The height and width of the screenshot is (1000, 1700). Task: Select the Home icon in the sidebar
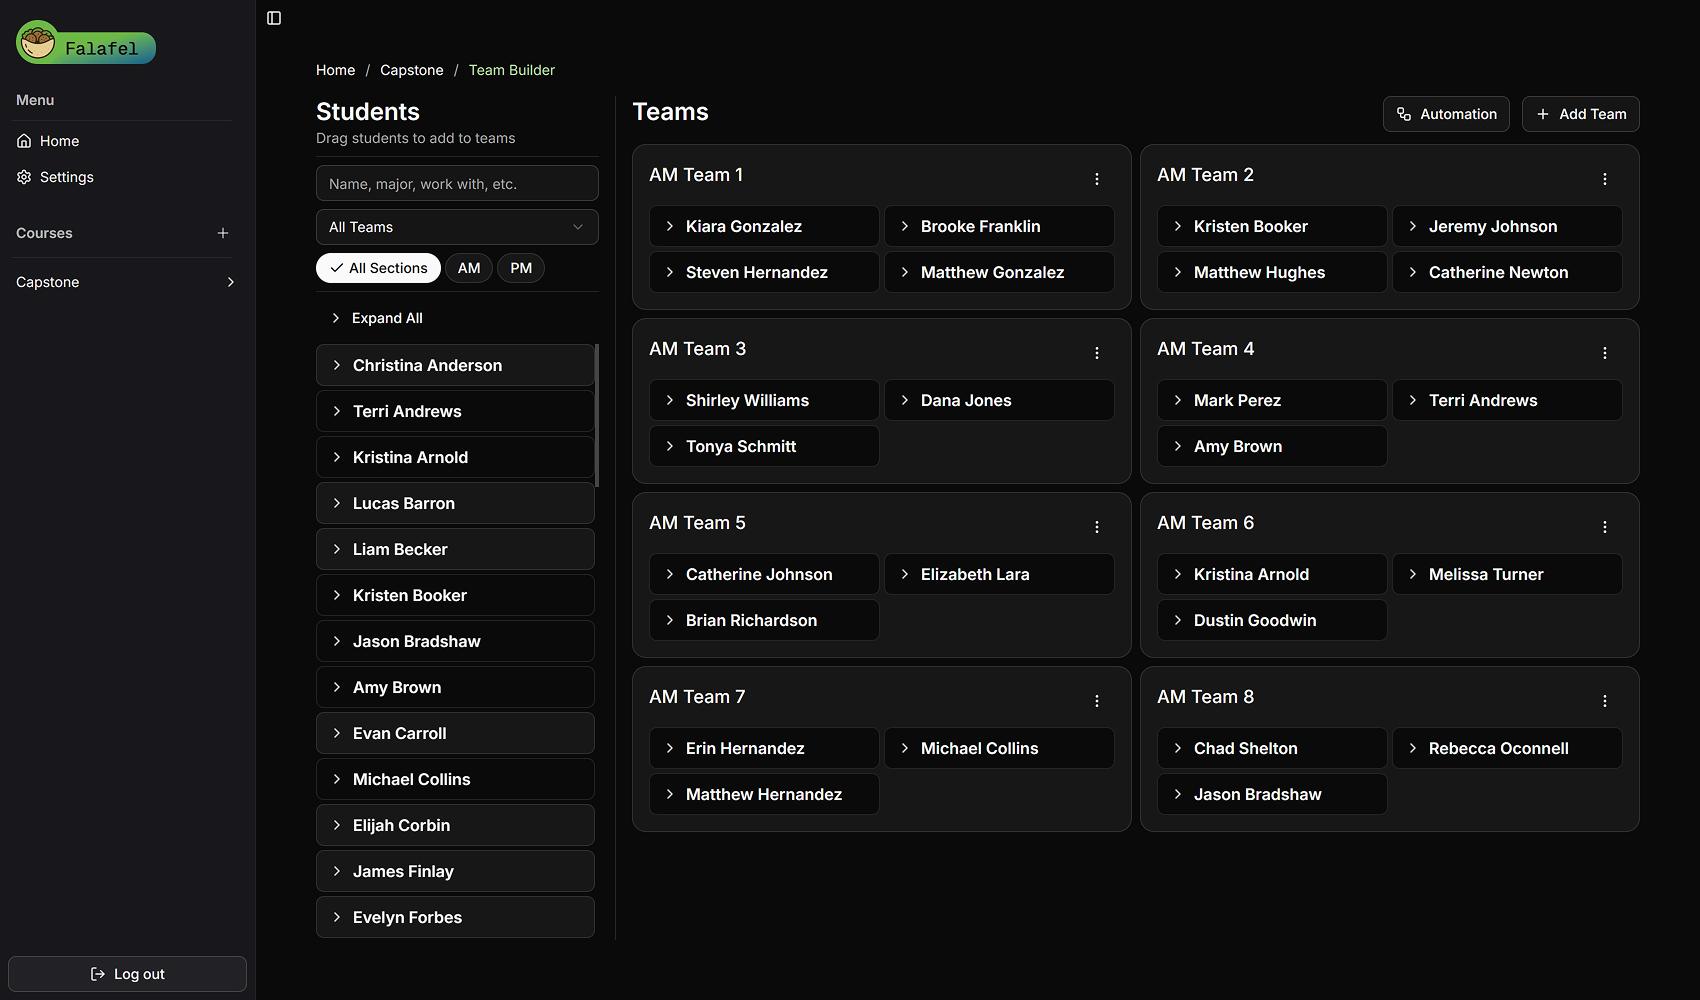24,140
